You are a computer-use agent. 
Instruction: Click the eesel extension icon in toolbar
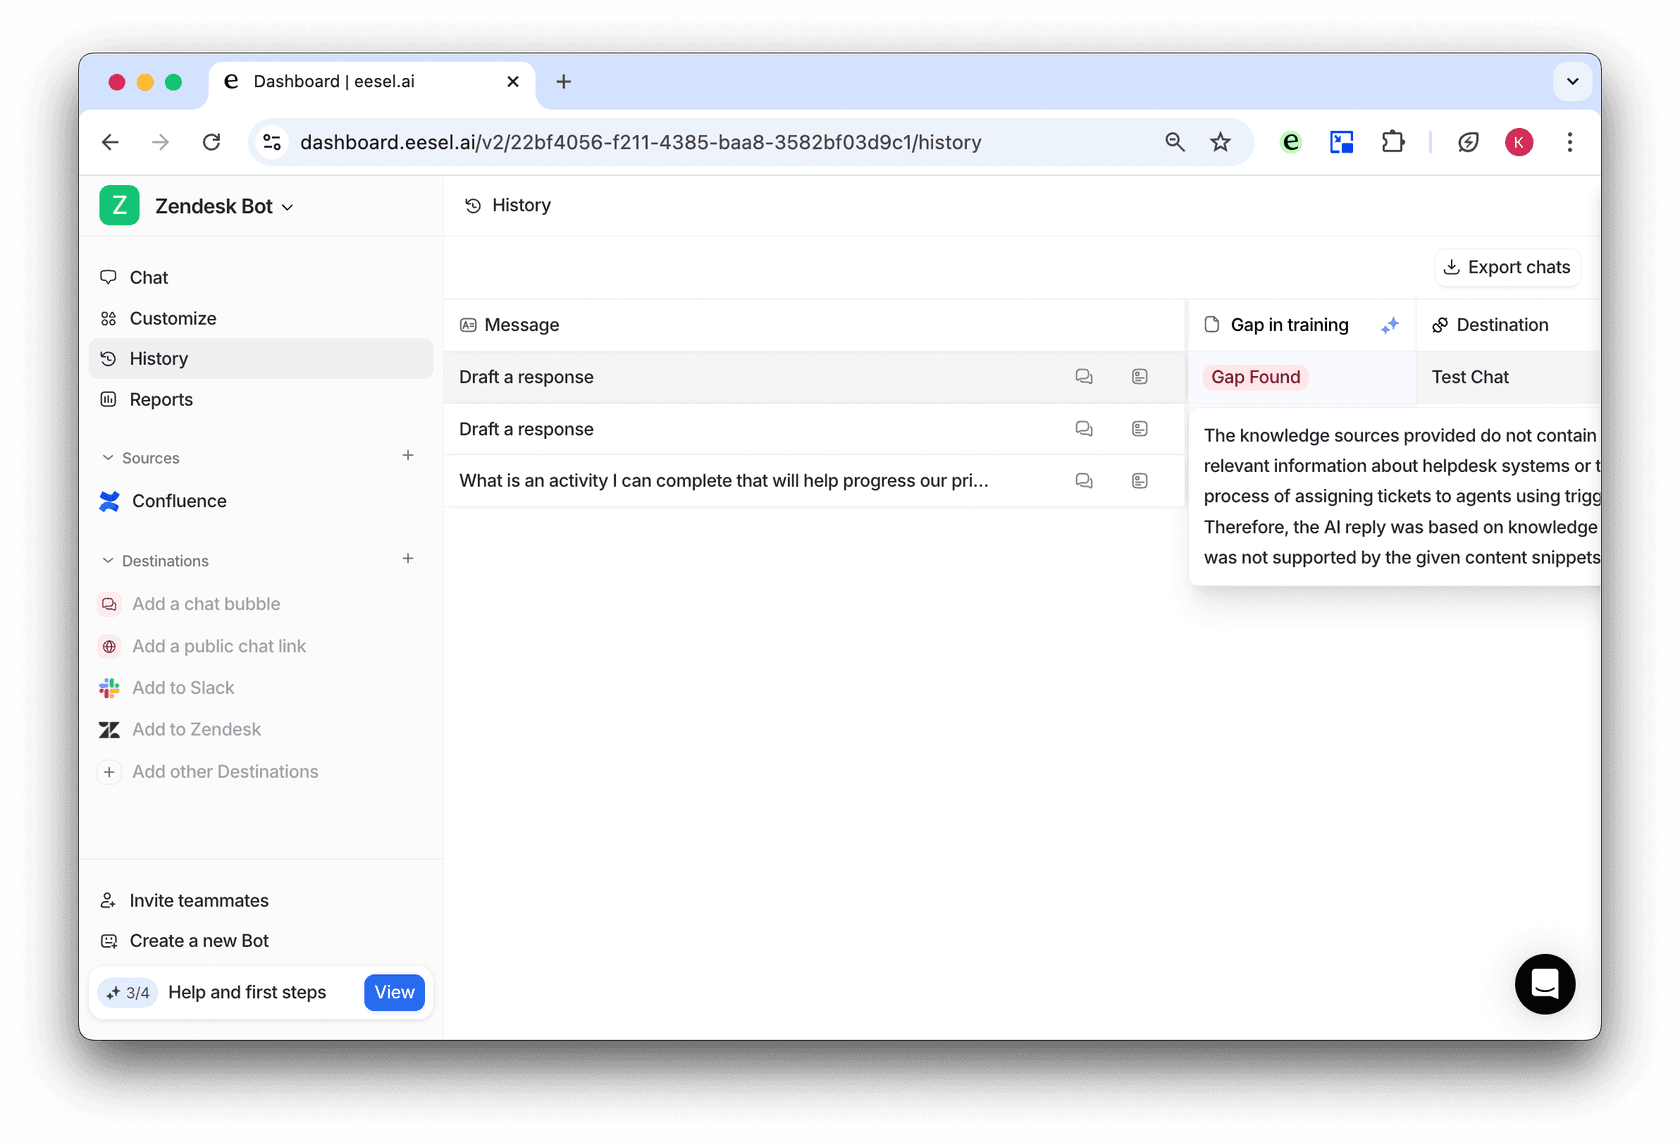(x=1291, y=142)
